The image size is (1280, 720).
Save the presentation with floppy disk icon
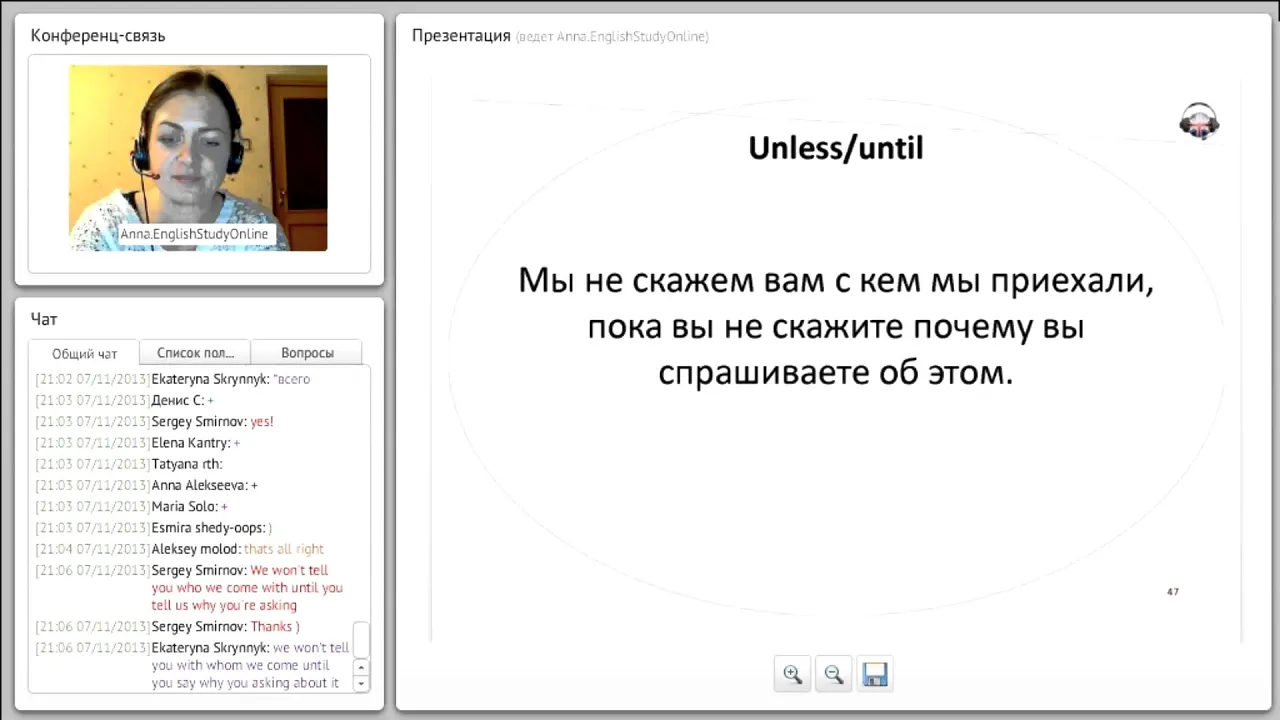pyautogui.click(x=875, y=675)
